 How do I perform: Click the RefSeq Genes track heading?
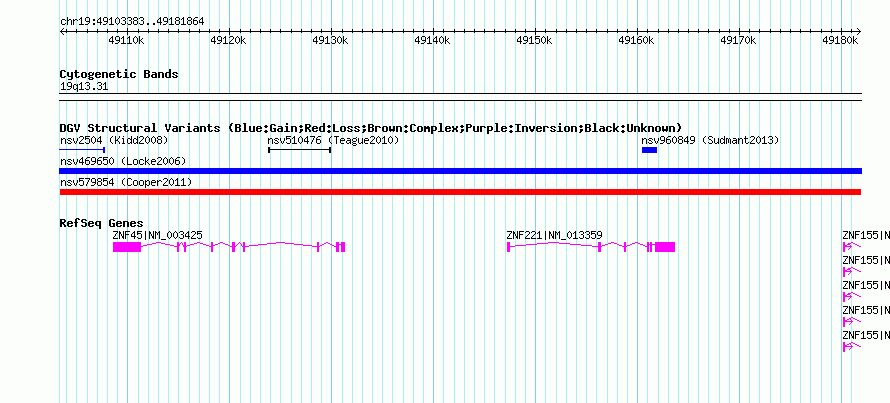coord(102,223)
